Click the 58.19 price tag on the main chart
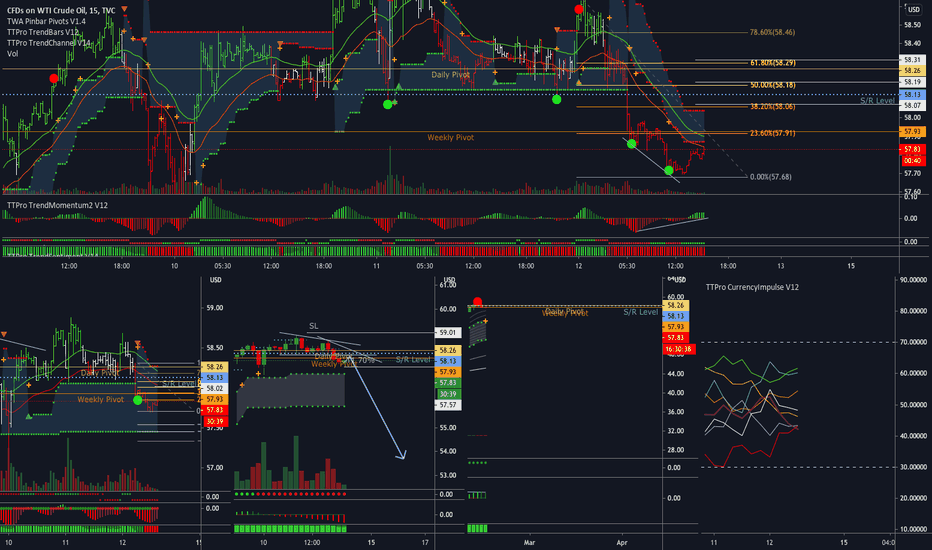 click(x=912, y=82)
